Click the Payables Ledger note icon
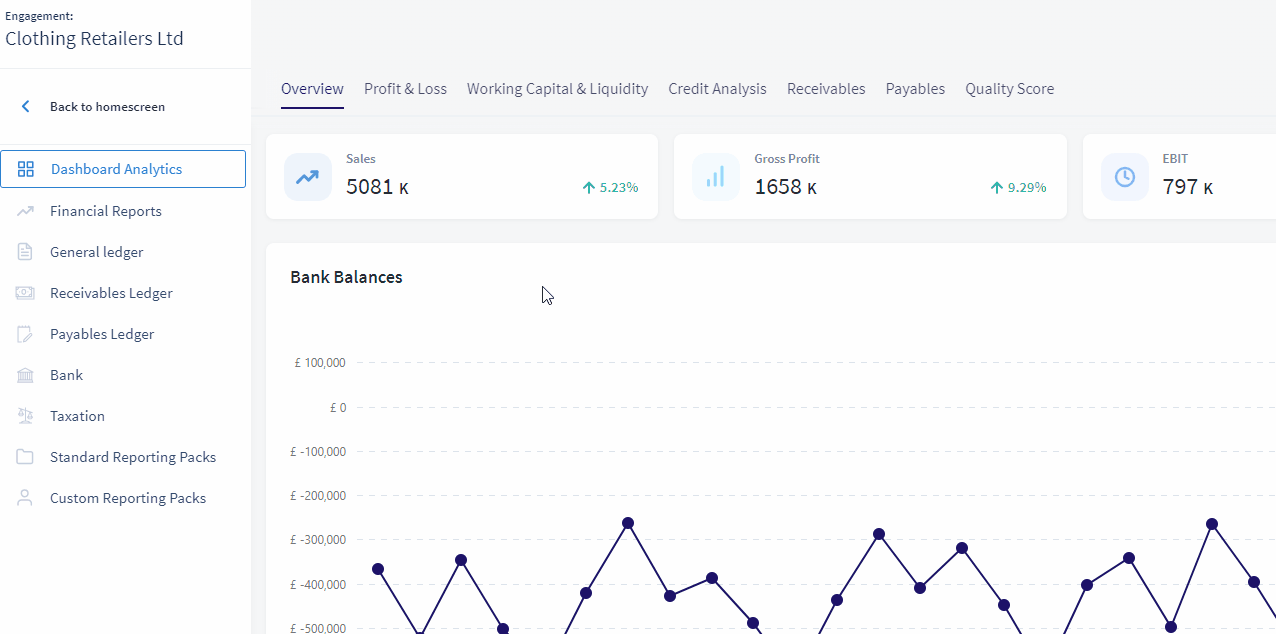The image size is (1276, 634). 26,334
